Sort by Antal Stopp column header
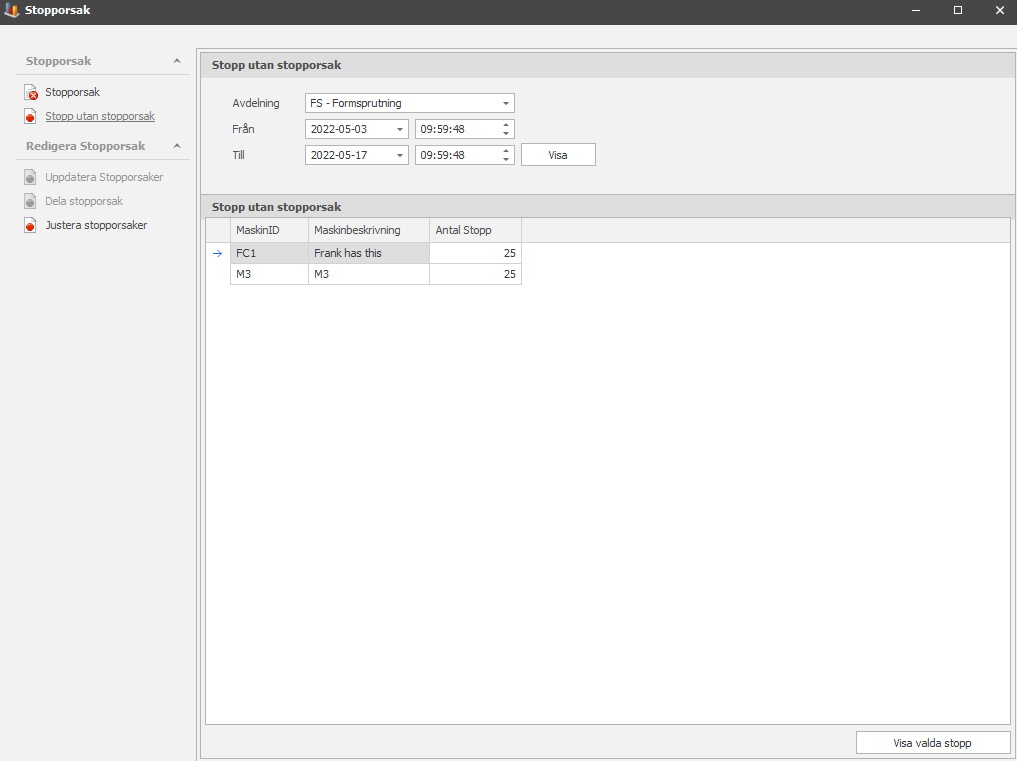Viewport: 1017px width, 761px height. coord(475,230)
